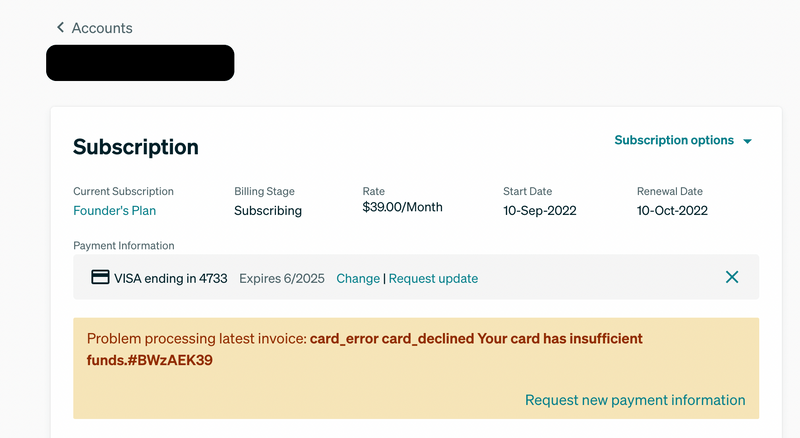Click the back chevron beside Accounts

click(x=60, y=27)
